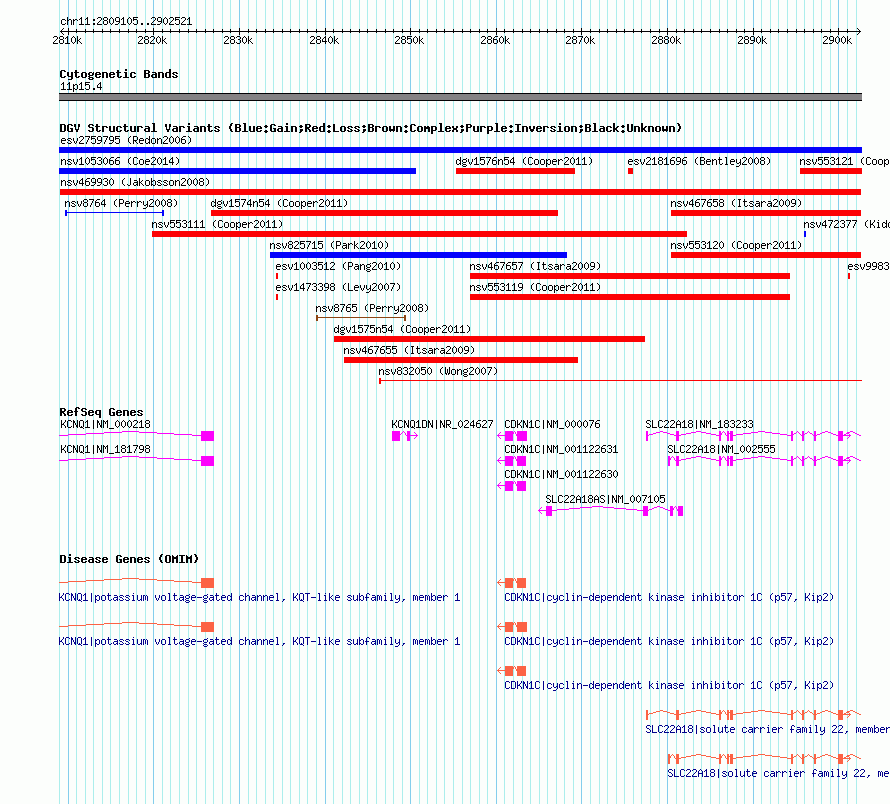The image size is (890, 804).
Task: Click the esv1003512 (Pang2010) label
Action: tap(338, 266)
